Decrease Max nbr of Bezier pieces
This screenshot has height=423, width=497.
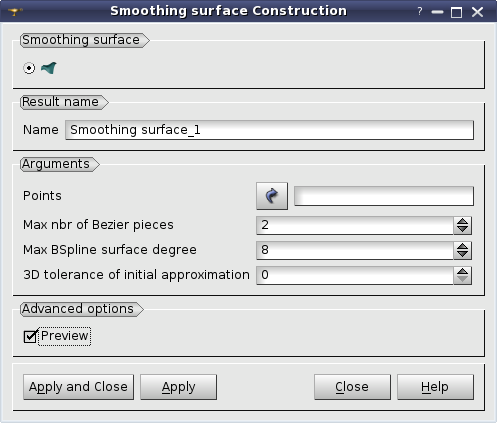[462, 229]
